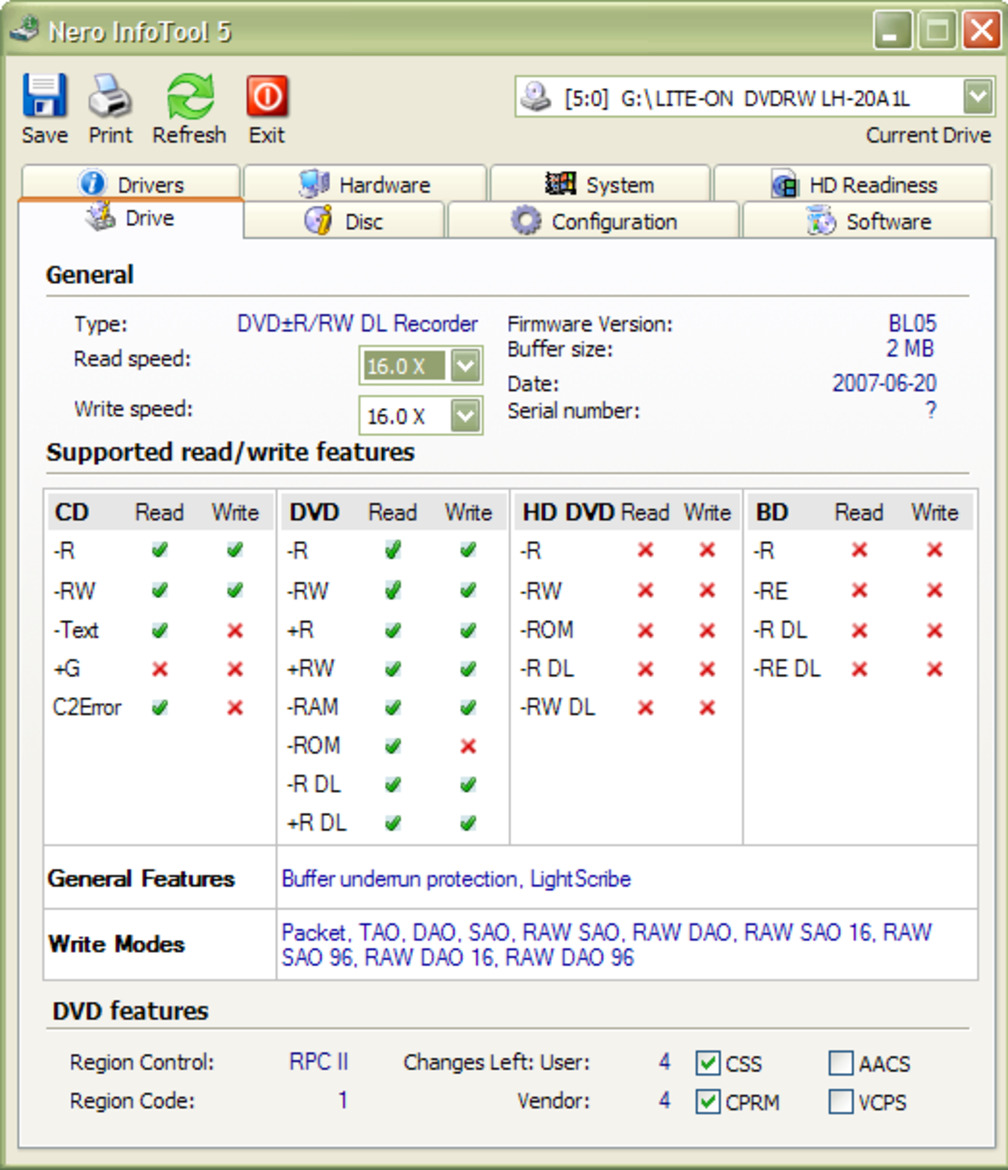This screenshot has width=1008, height=1170.
Task: Open the System tab
Action: tap(600, 183)
